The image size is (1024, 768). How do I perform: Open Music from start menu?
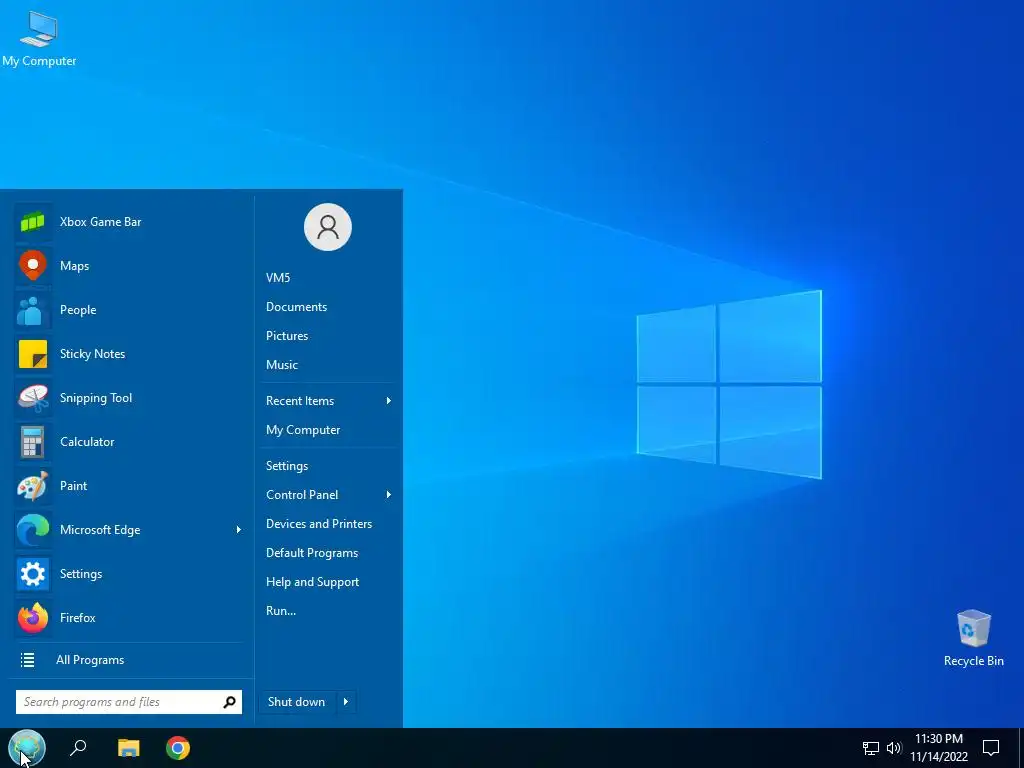[x=282, y=365]
